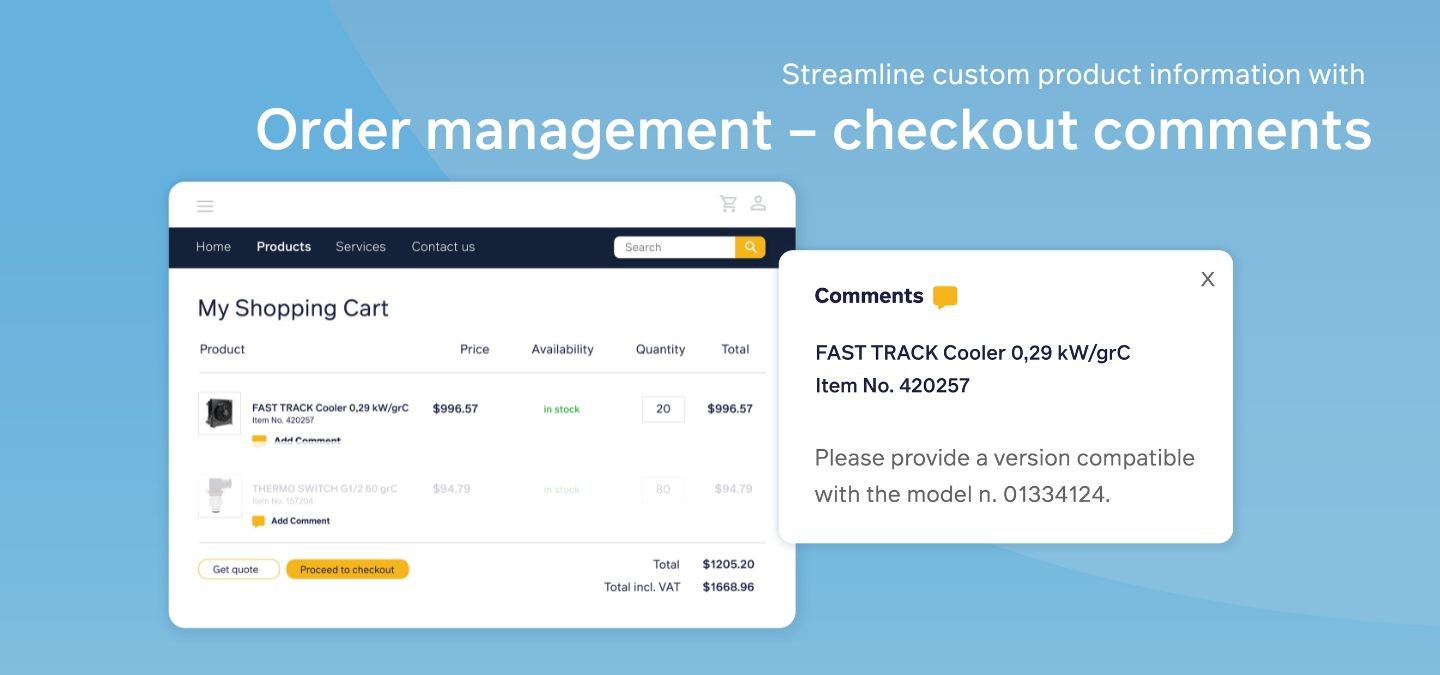The height and width of the screenshot is (675, 1440).
Task: Click Add Comment link under THERMO SWITCH
Action: click(300, 521)
